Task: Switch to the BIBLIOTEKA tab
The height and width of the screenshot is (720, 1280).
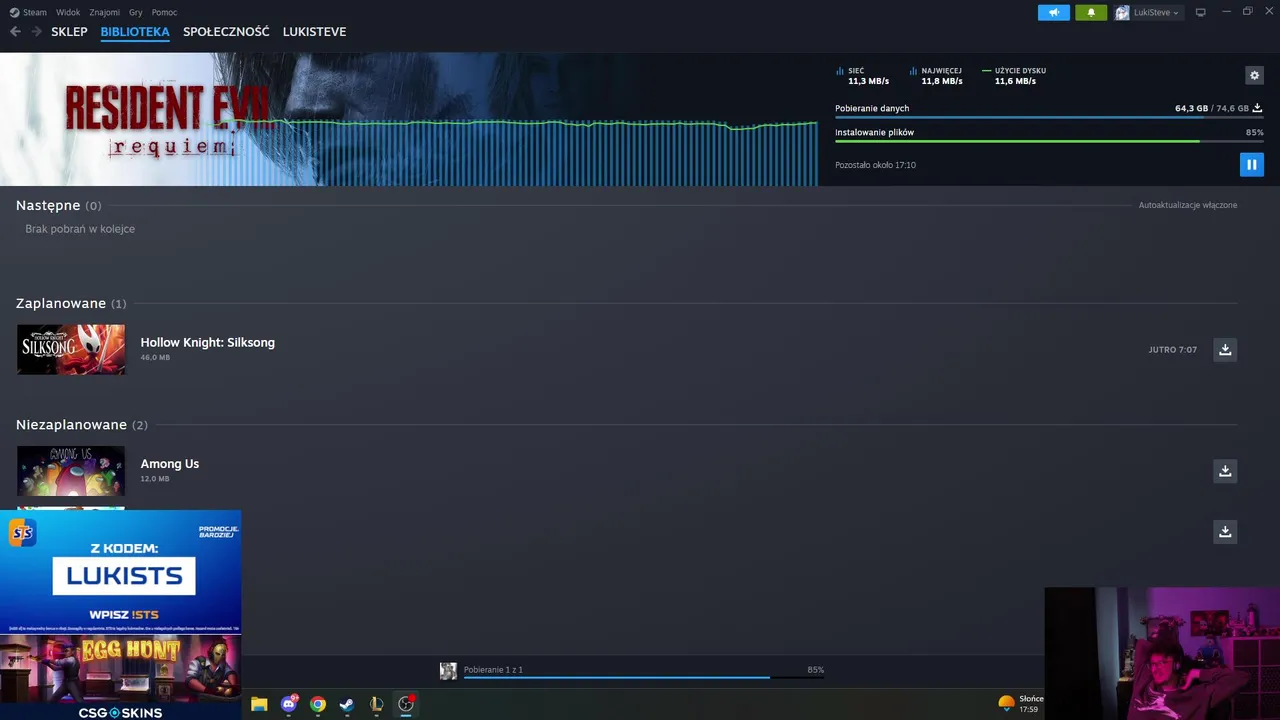Action: (135, 32)
